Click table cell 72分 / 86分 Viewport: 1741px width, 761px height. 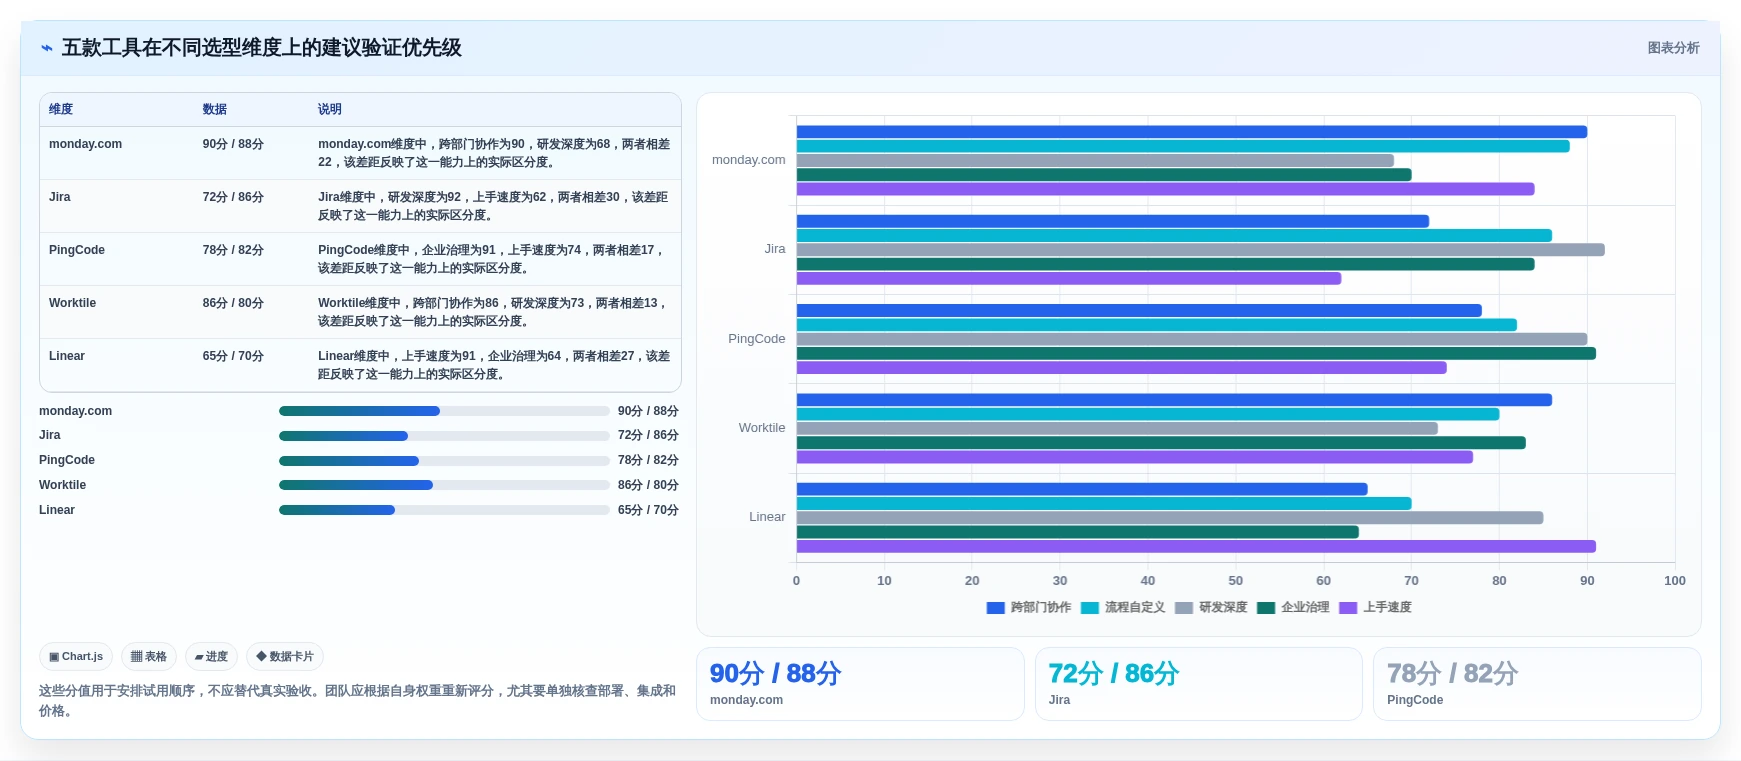233,197
